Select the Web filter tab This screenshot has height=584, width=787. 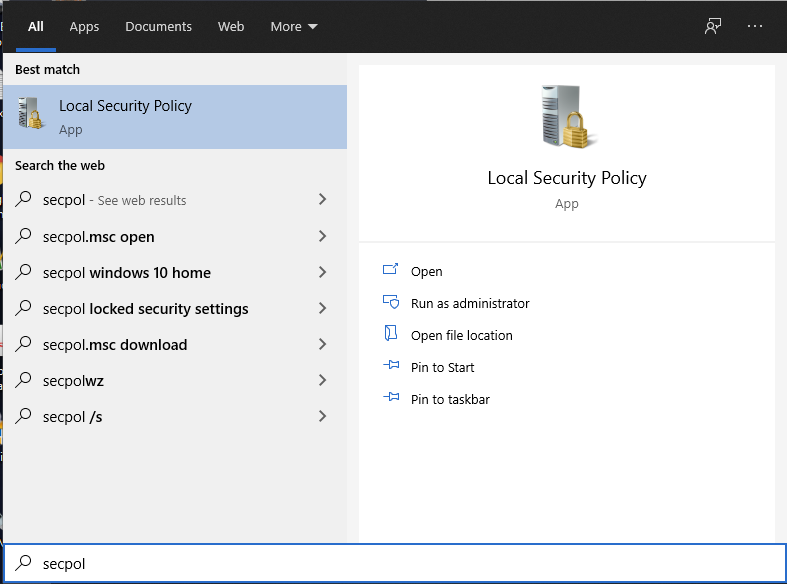(231, 27)
